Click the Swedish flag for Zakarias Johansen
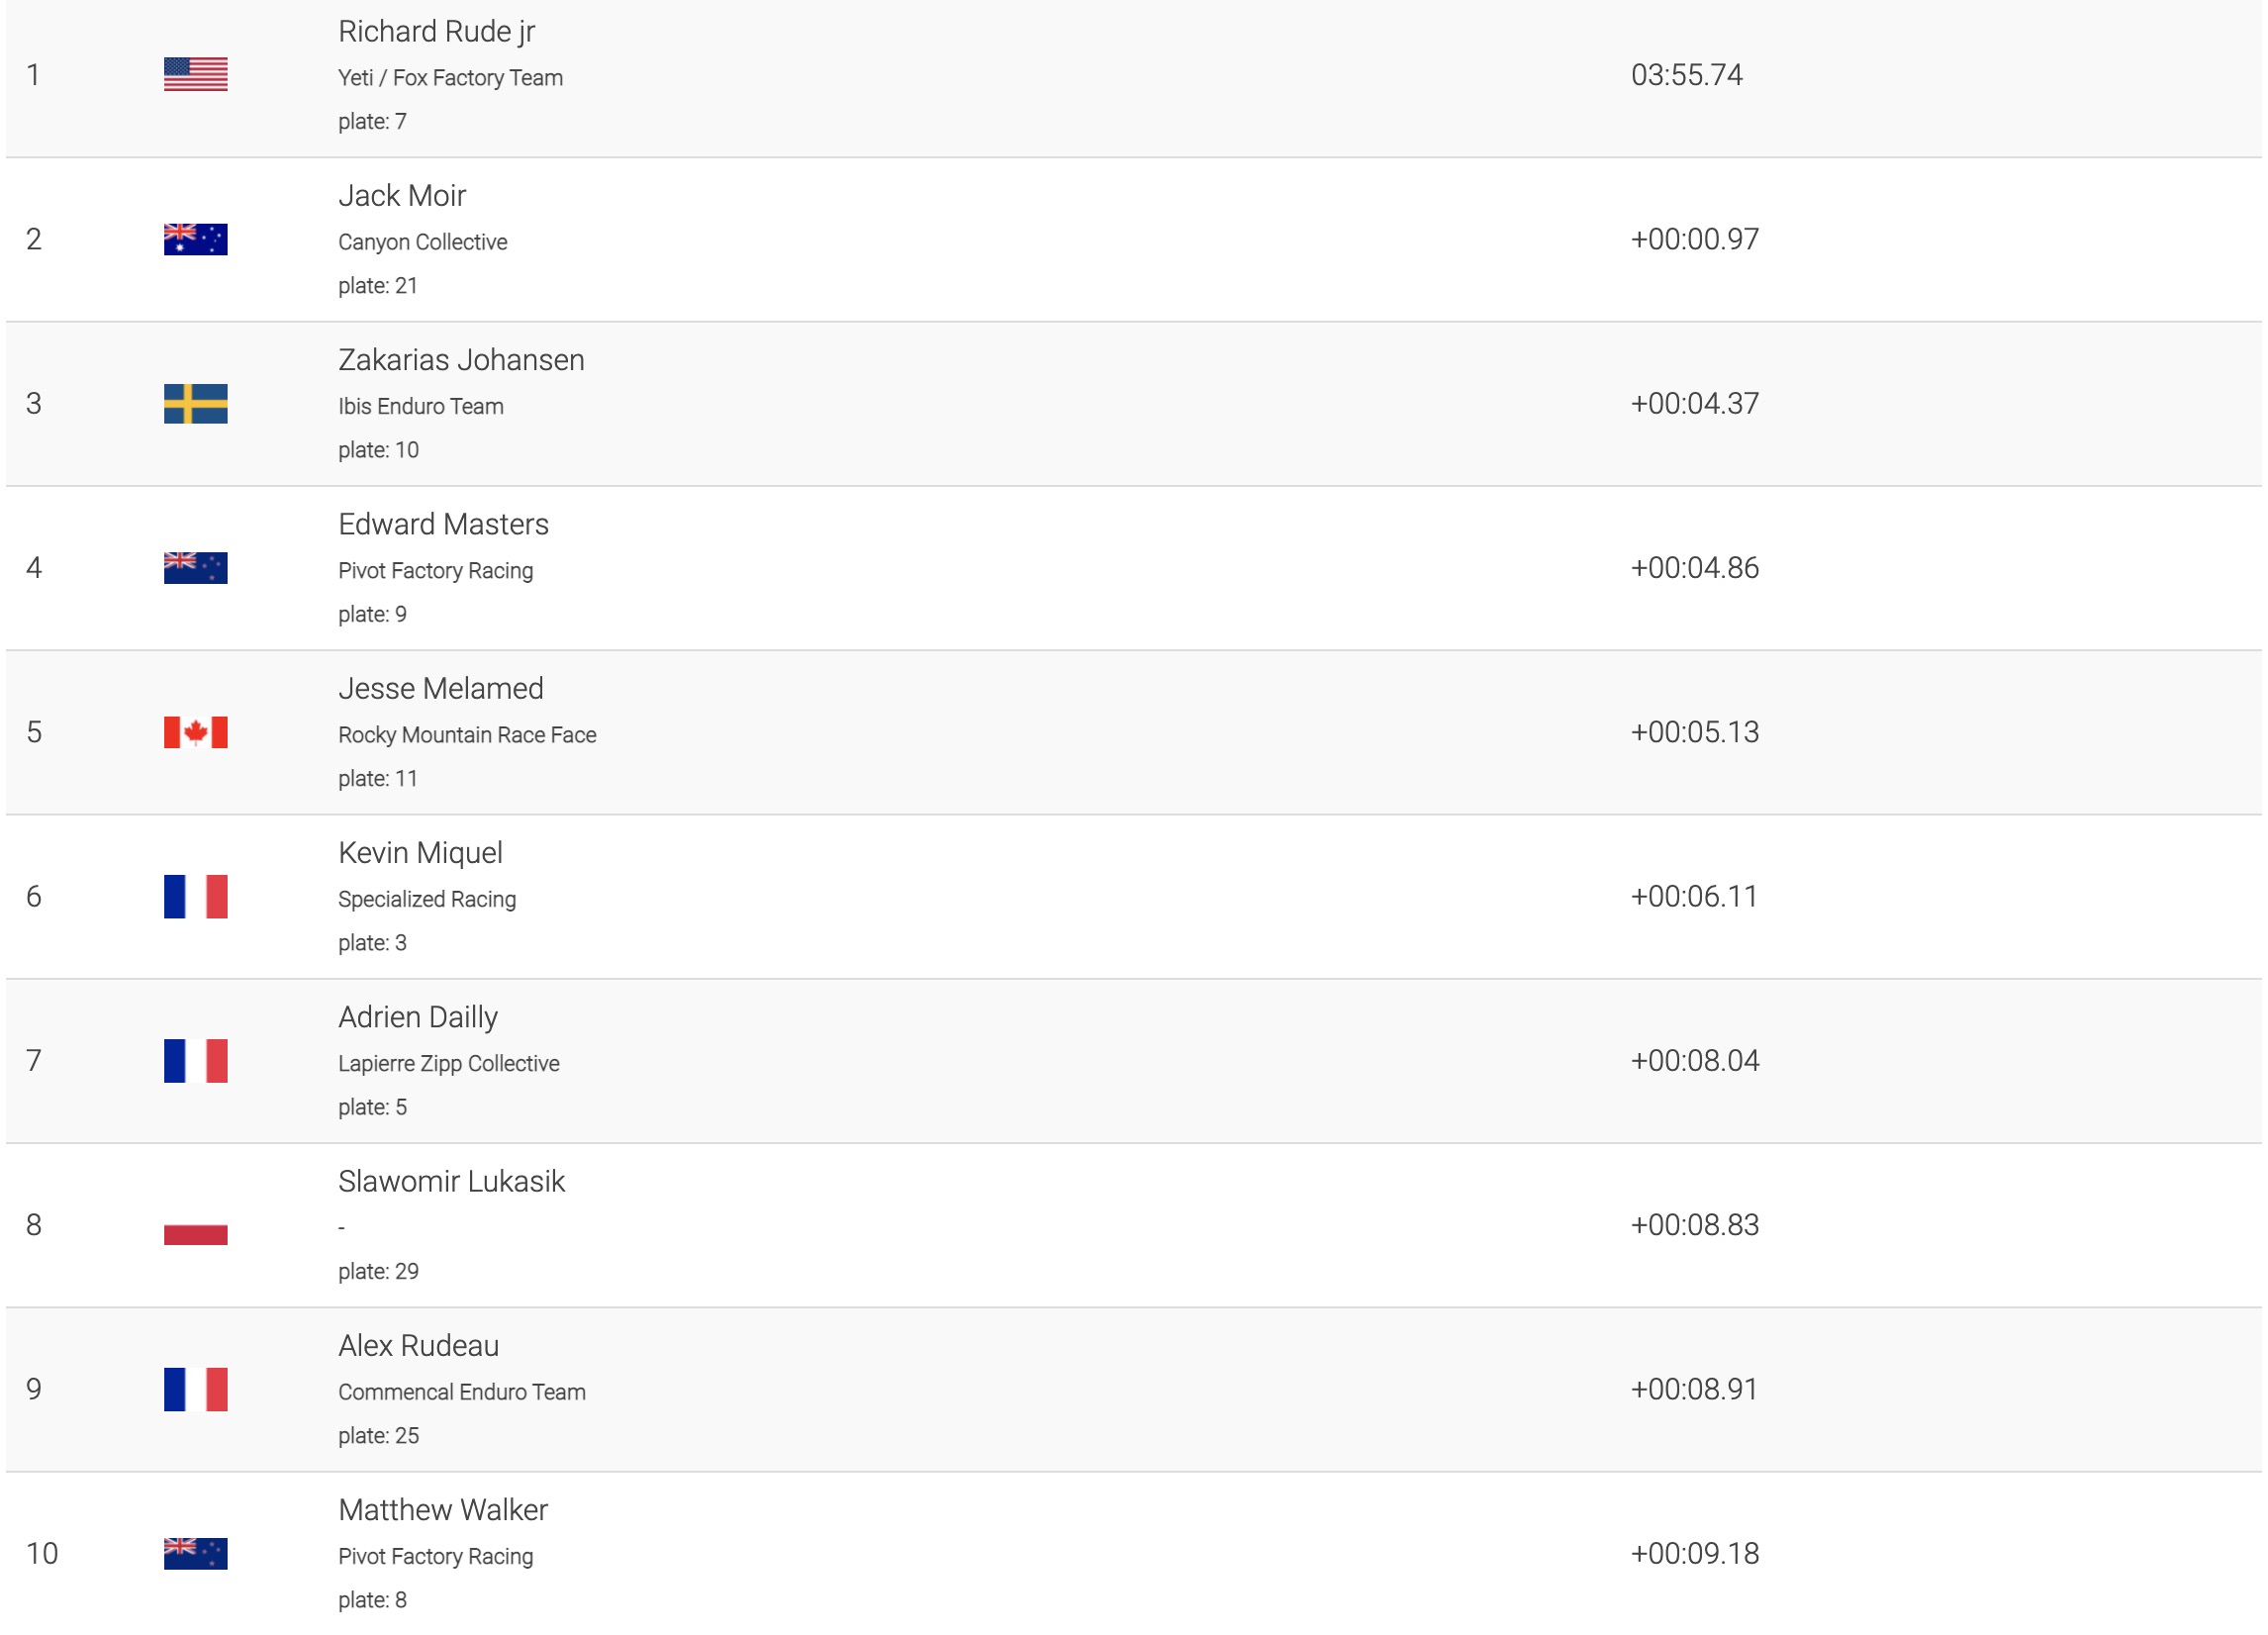 point(195,403)
